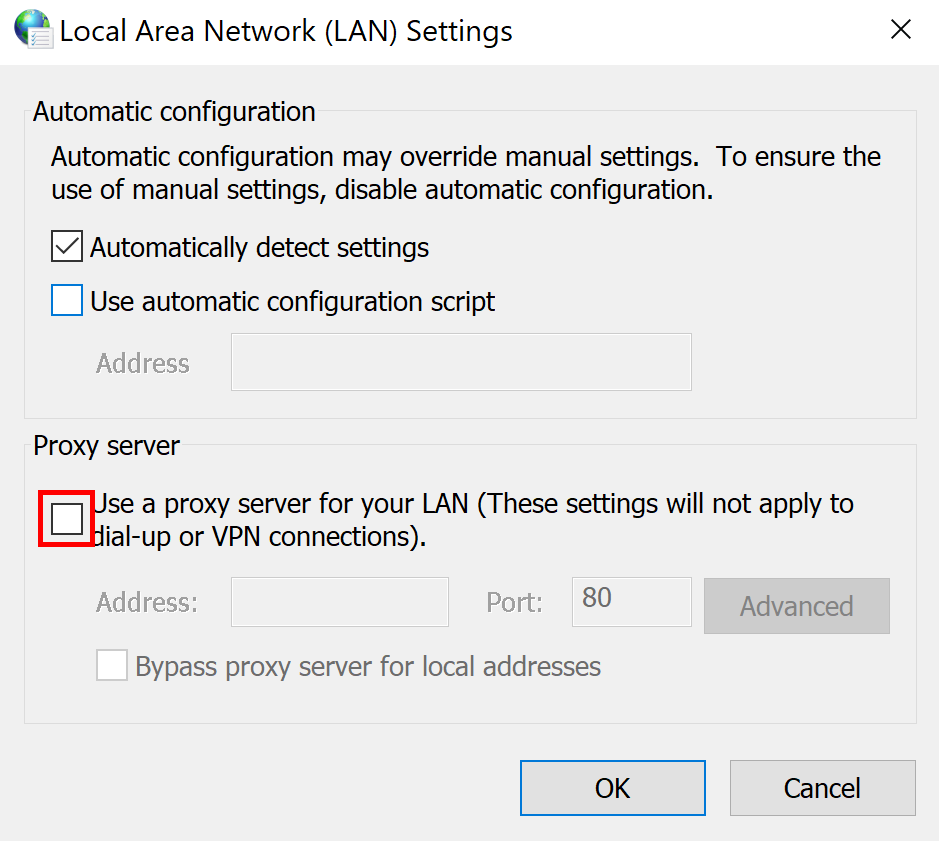Image resolution: width=939 pixels, height=841 pixels.
Task: Uncheck the Automatically detect settings checkbox
Action: 67,247
